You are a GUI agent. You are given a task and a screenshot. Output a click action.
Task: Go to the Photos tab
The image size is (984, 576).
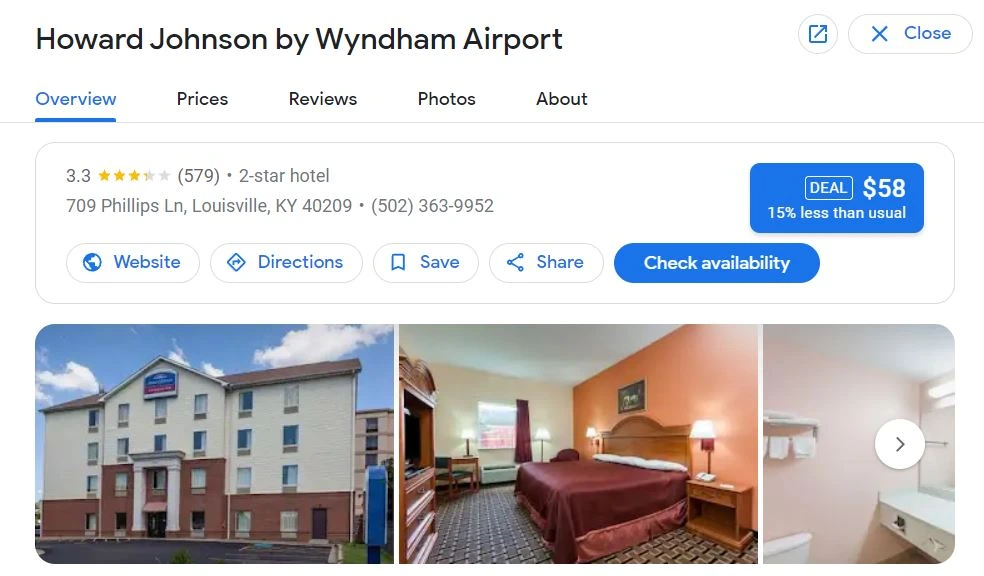[x=446, y=99]
